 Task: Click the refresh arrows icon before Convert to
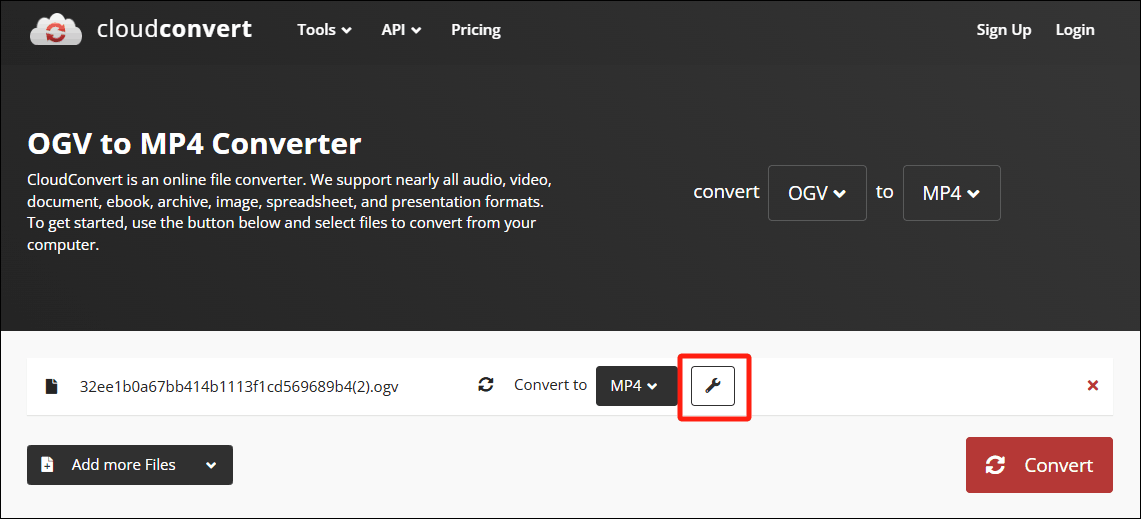coord(486,385)
